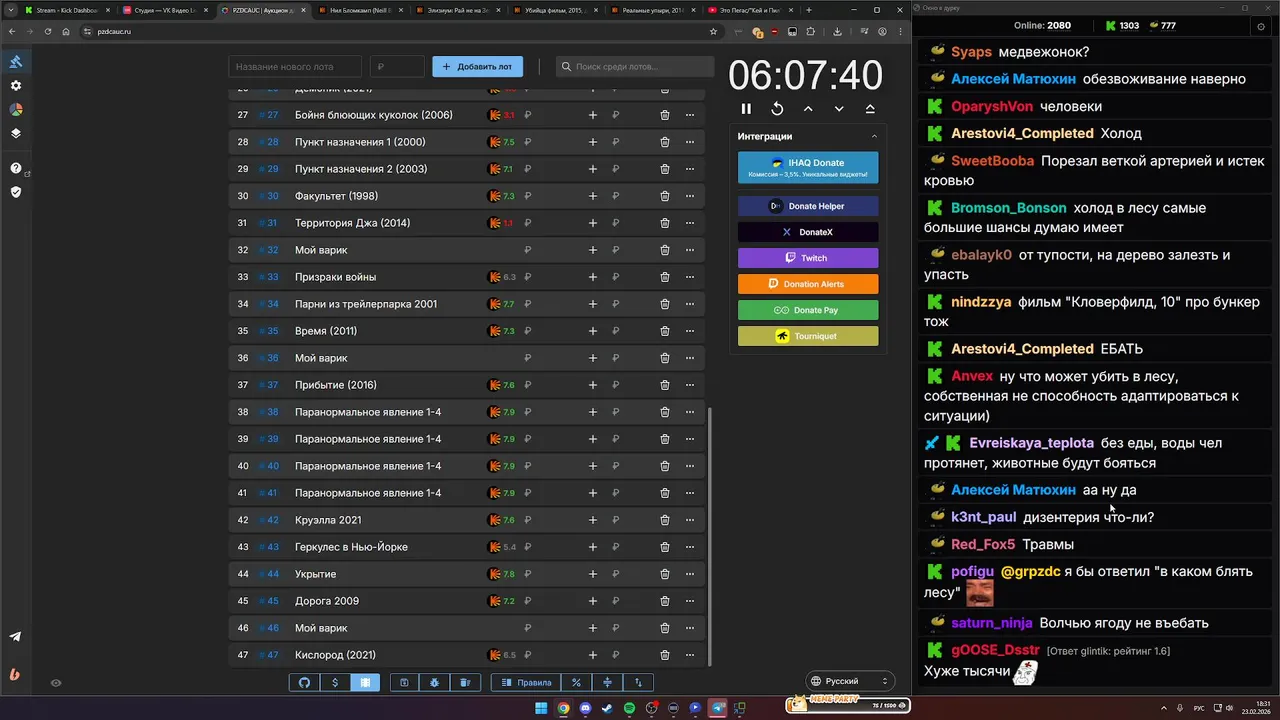
Task: Click the double-up arrow timer icon
Action: [x=870, y=109]
